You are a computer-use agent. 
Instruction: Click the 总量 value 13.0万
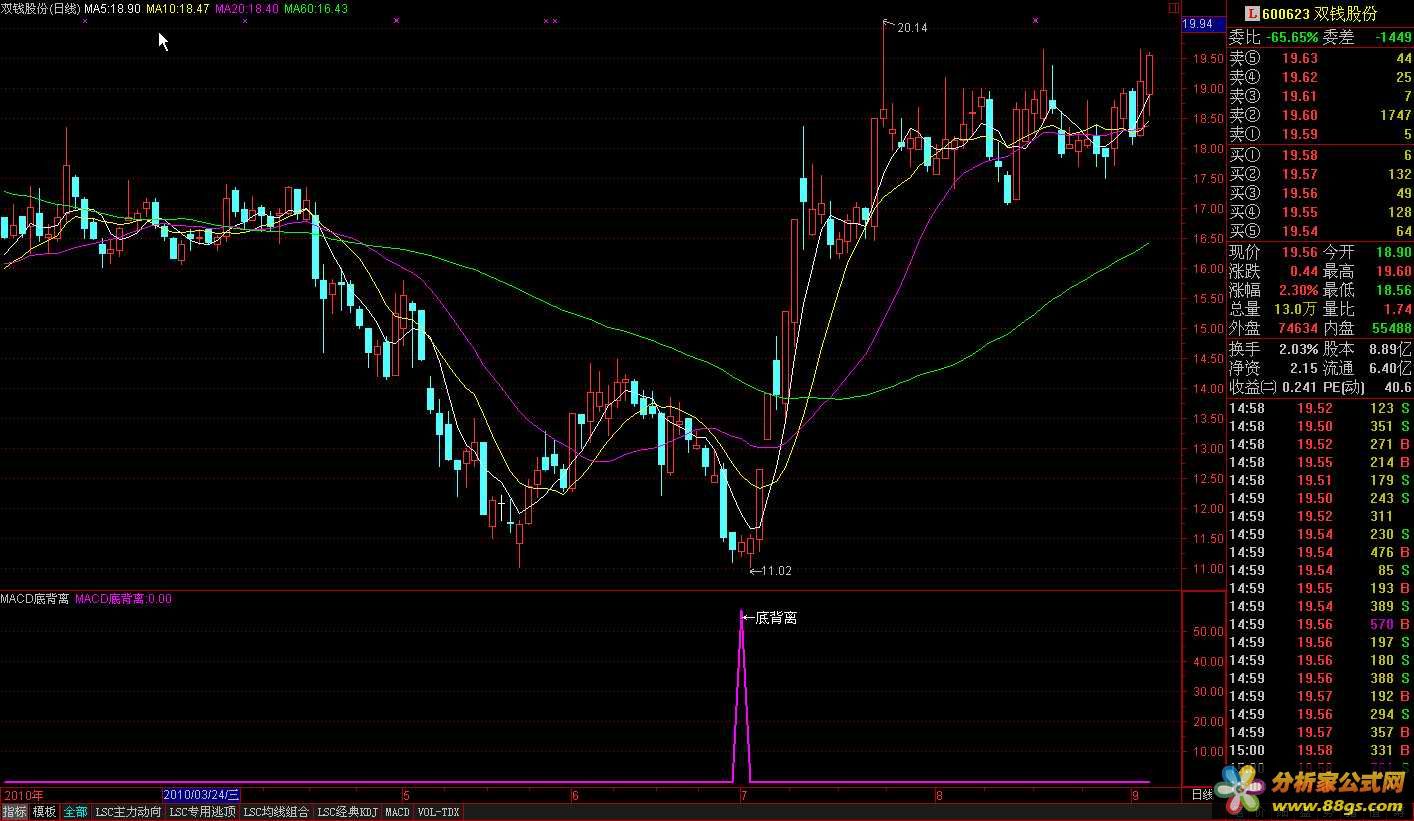pyautogui.click(x=1295, y=309)
